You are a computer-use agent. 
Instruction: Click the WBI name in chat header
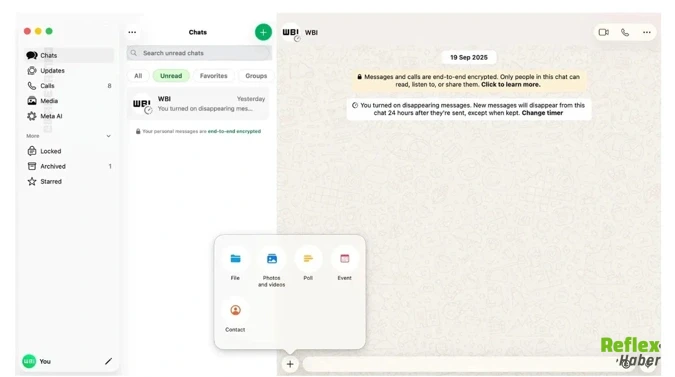(x=311, y=33)
